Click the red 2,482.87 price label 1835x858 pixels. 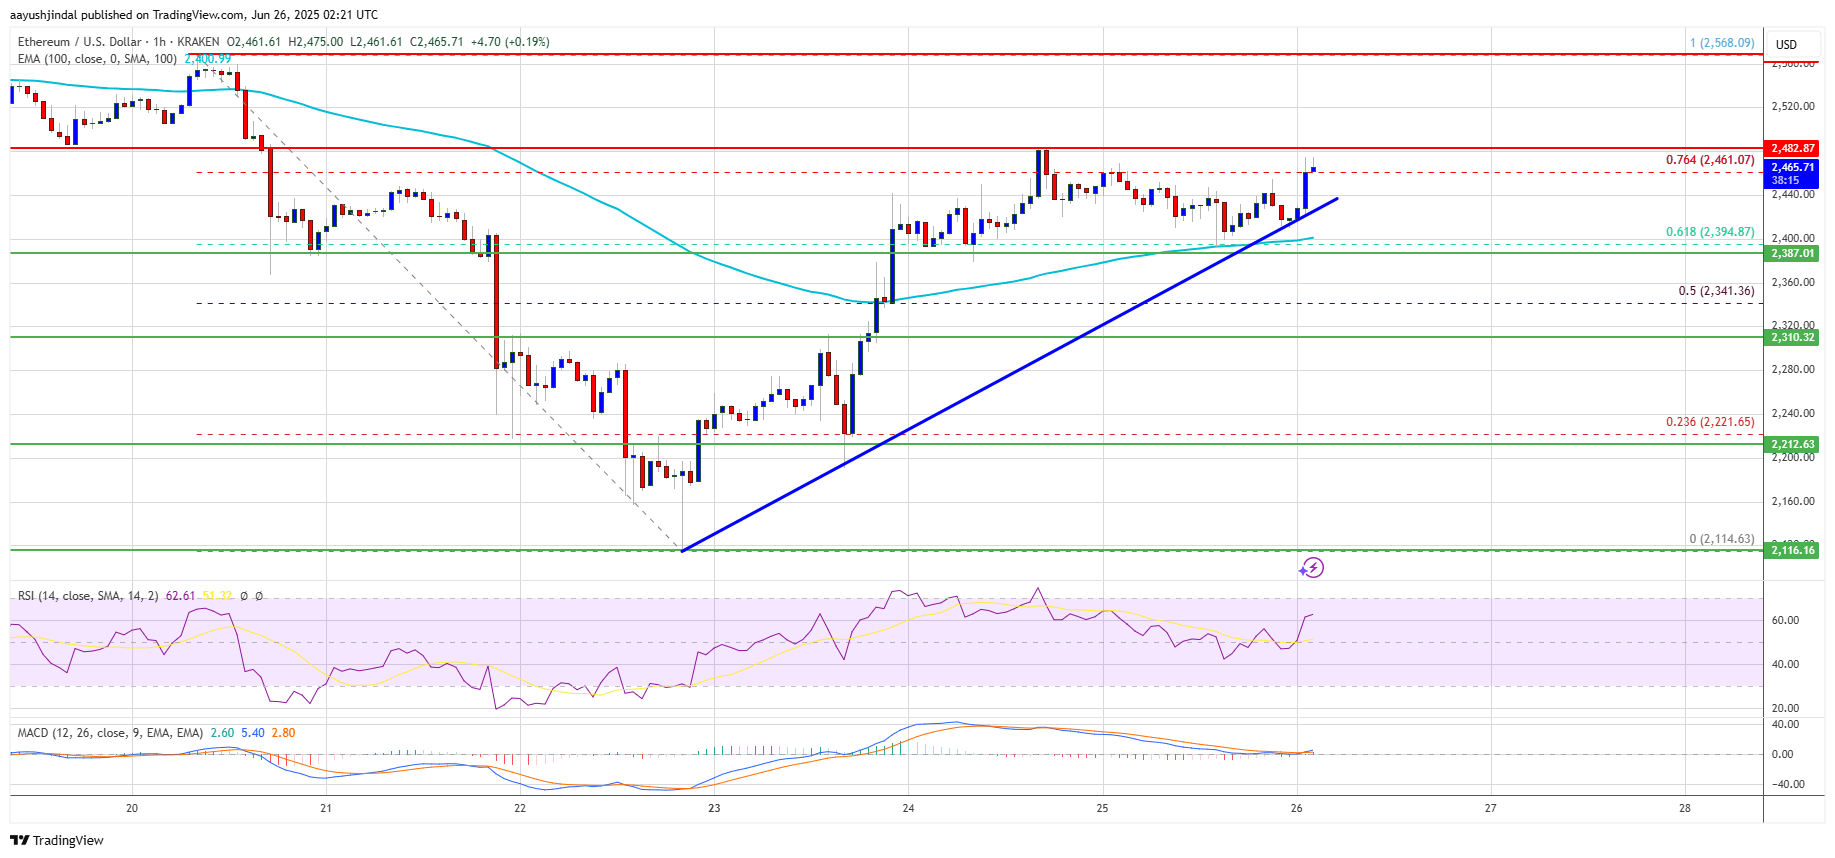coord(1792,148)
